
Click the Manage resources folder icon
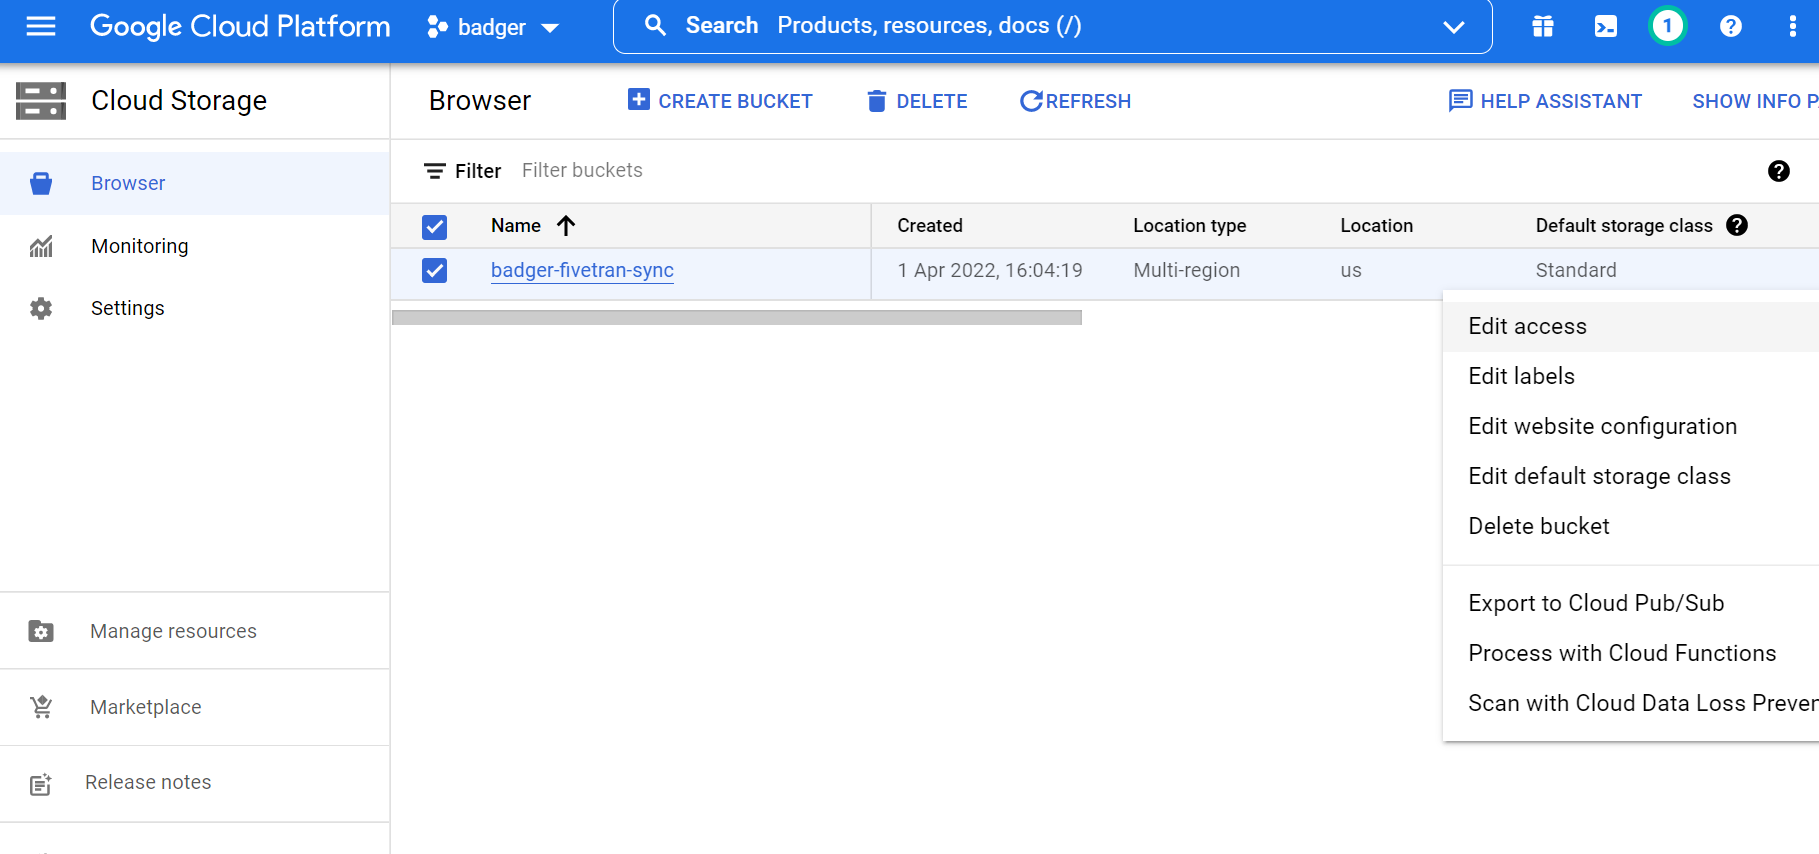click(x=41, y=631)
